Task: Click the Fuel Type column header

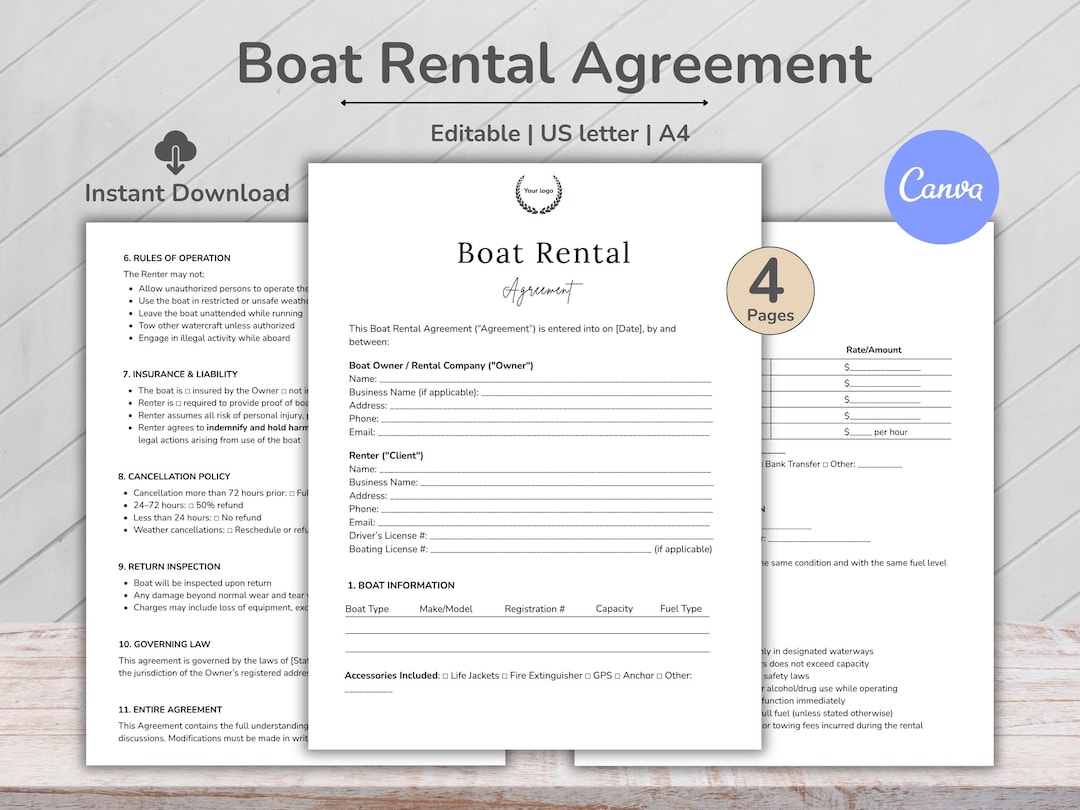Action: coord(681,609)
